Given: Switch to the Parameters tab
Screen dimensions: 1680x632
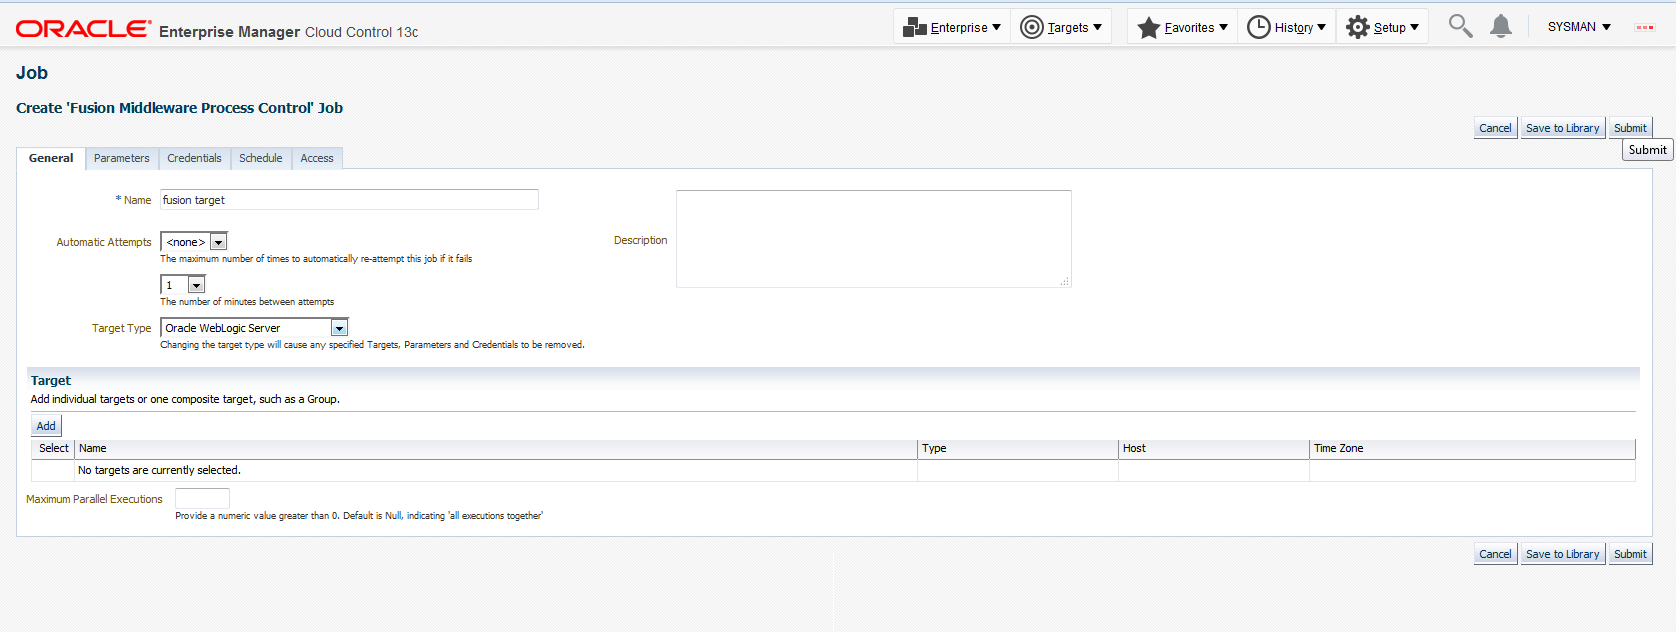Looking at the screenshot, I should pos(121,158).
